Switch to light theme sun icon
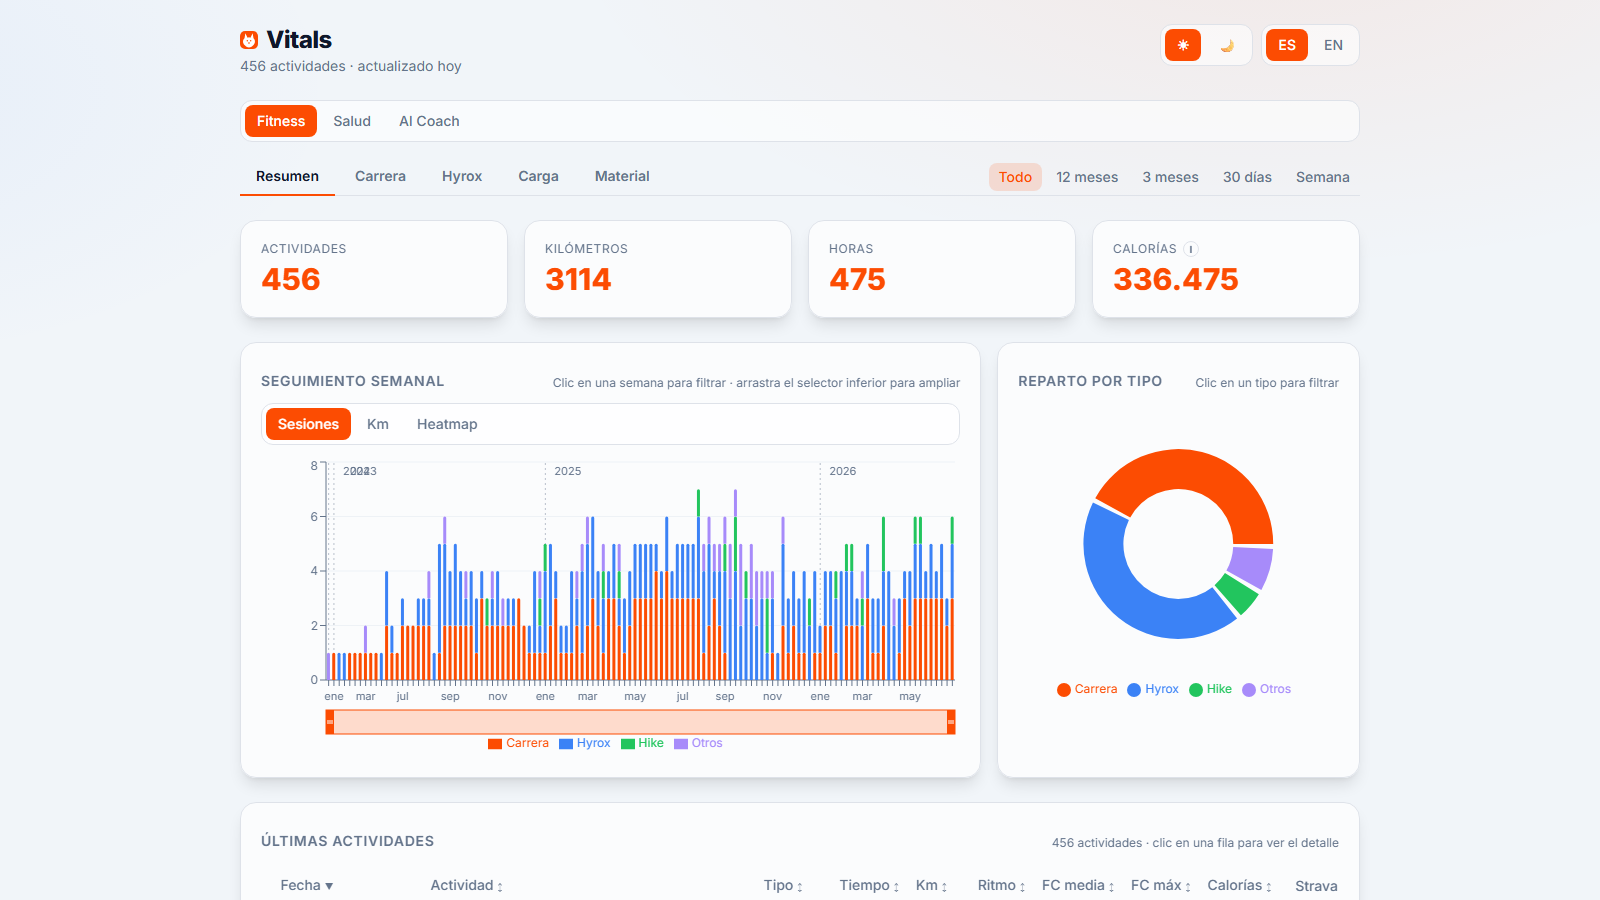 point(1183,45)
